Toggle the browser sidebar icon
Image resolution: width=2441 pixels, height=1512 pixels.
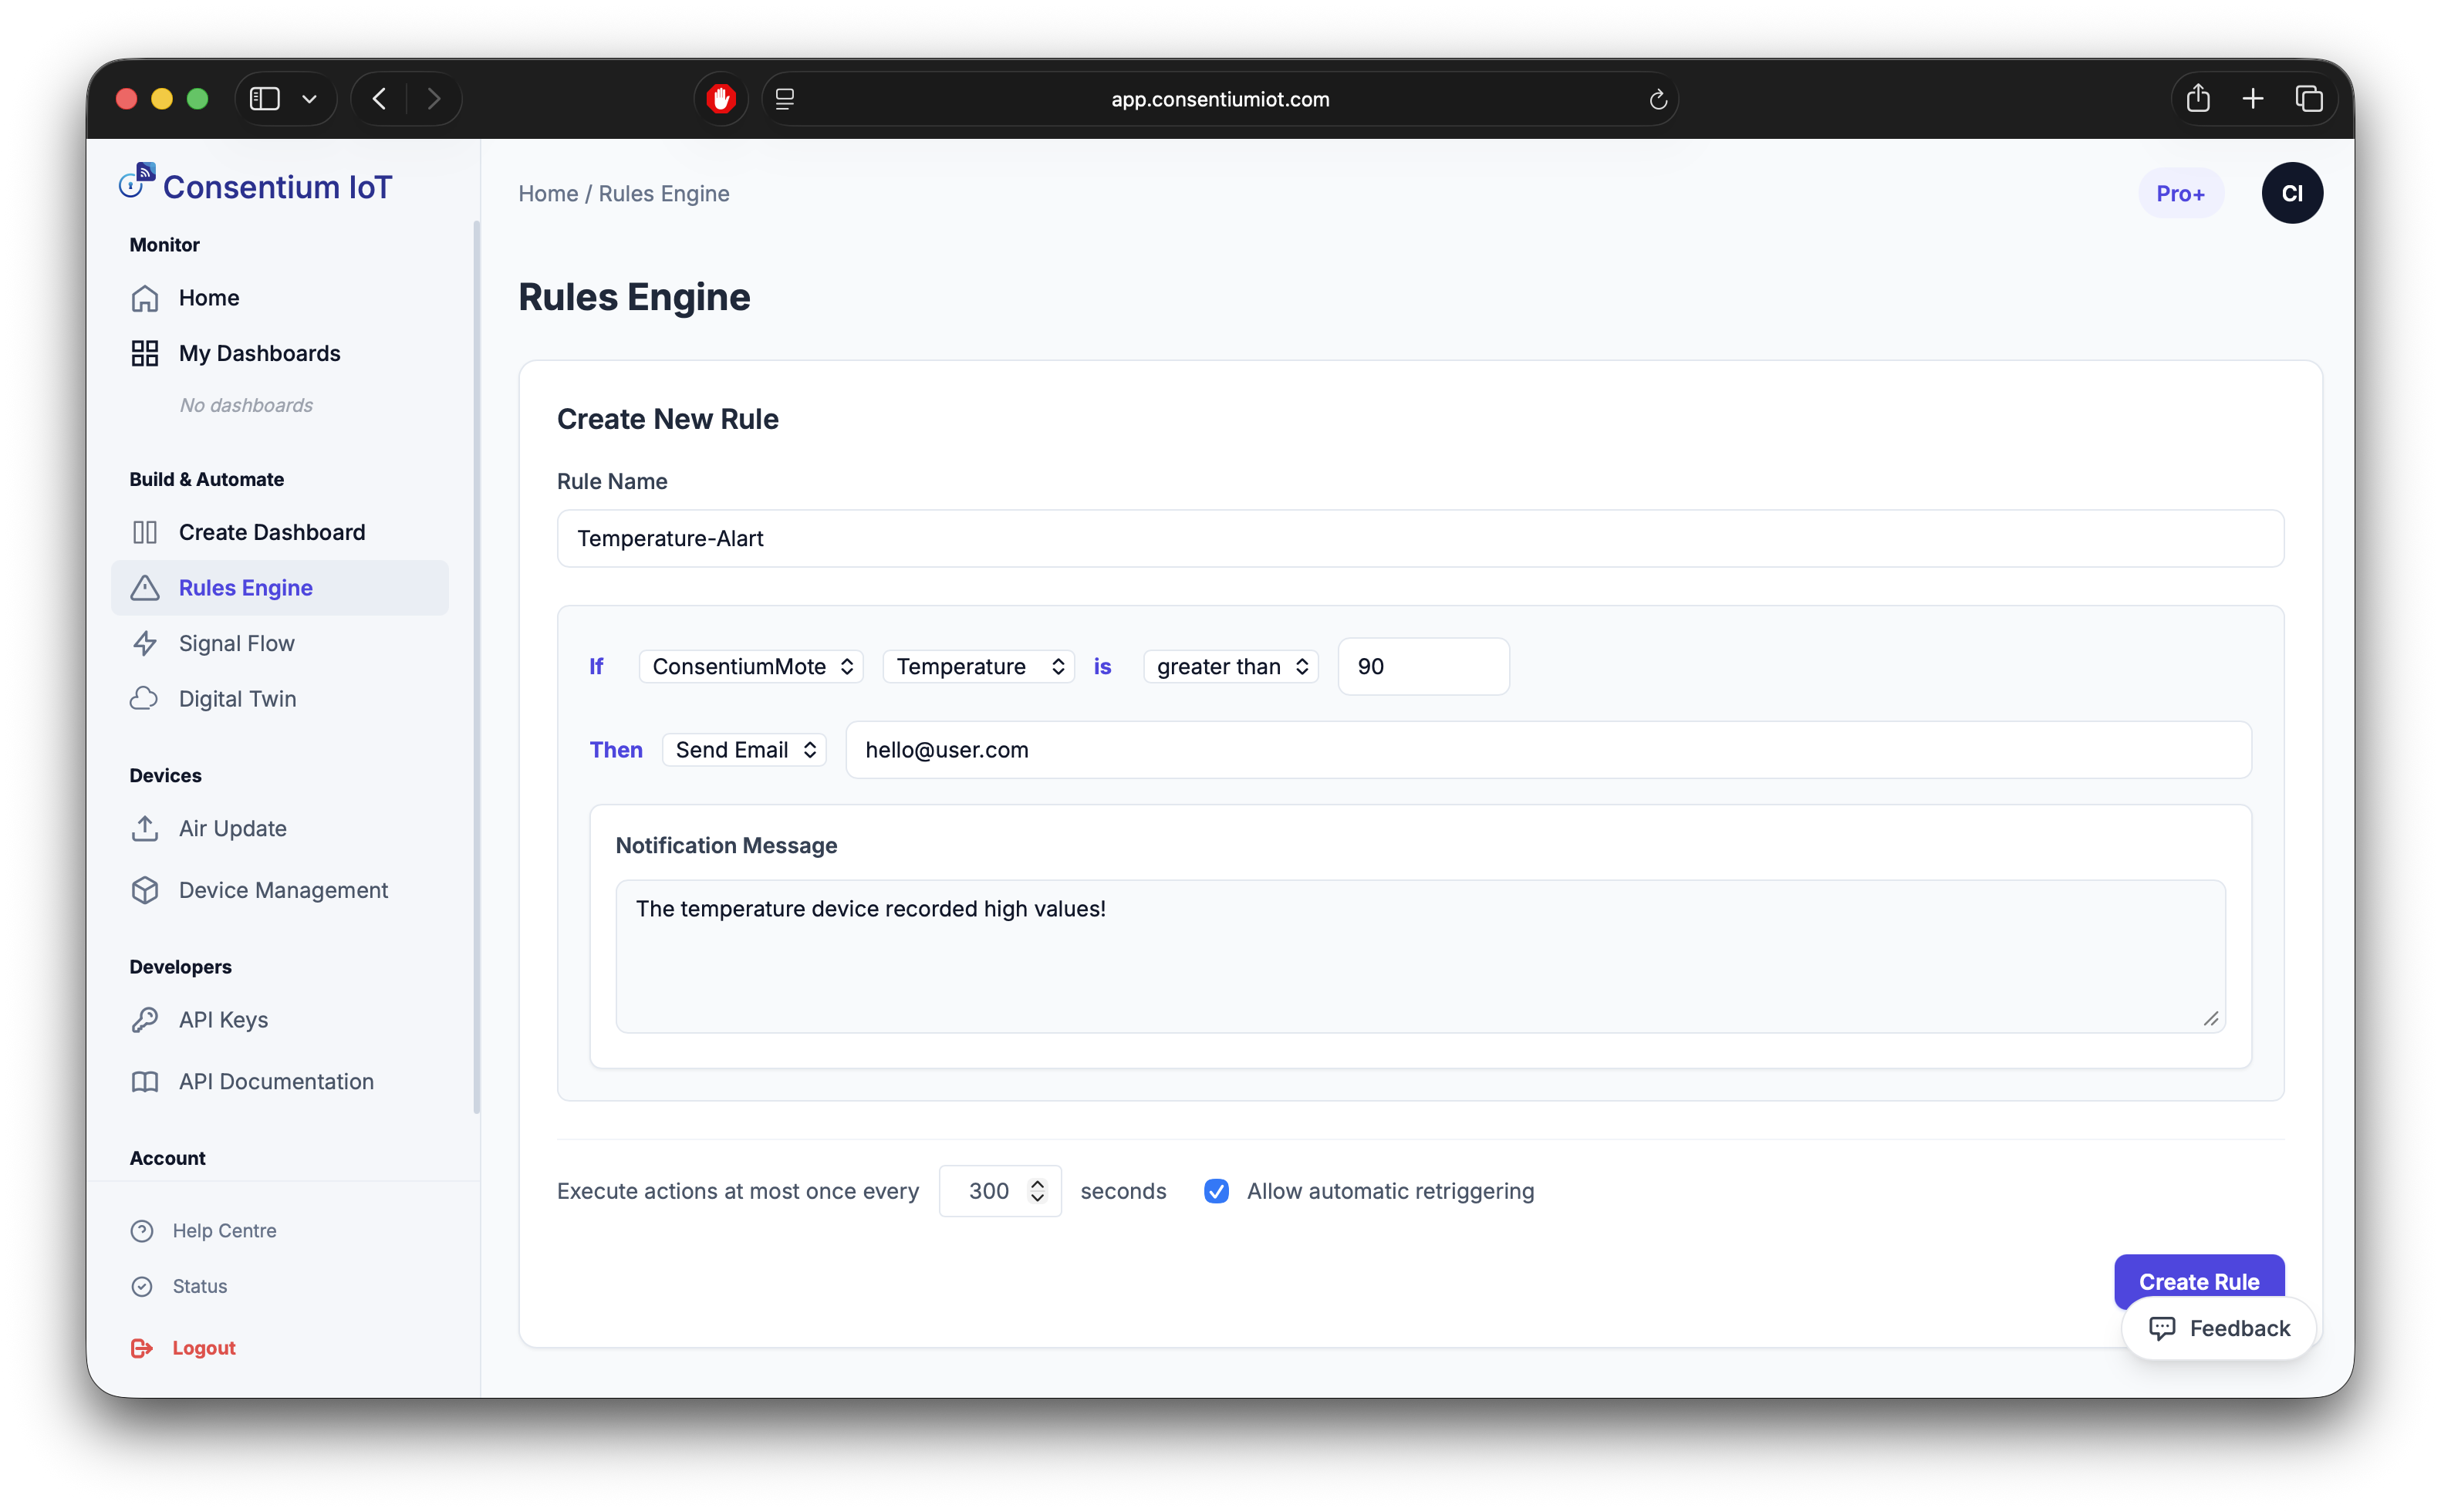pos(264,99)
